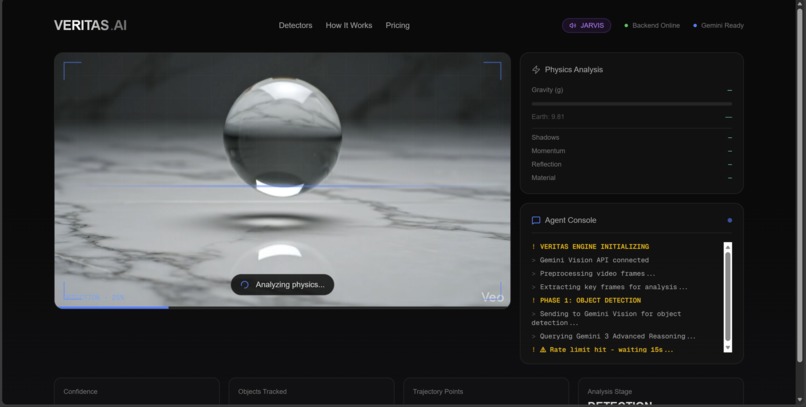806x407 pixels.
Task: Click the lightning Physics Analysis icon
Action: point(536,69)
